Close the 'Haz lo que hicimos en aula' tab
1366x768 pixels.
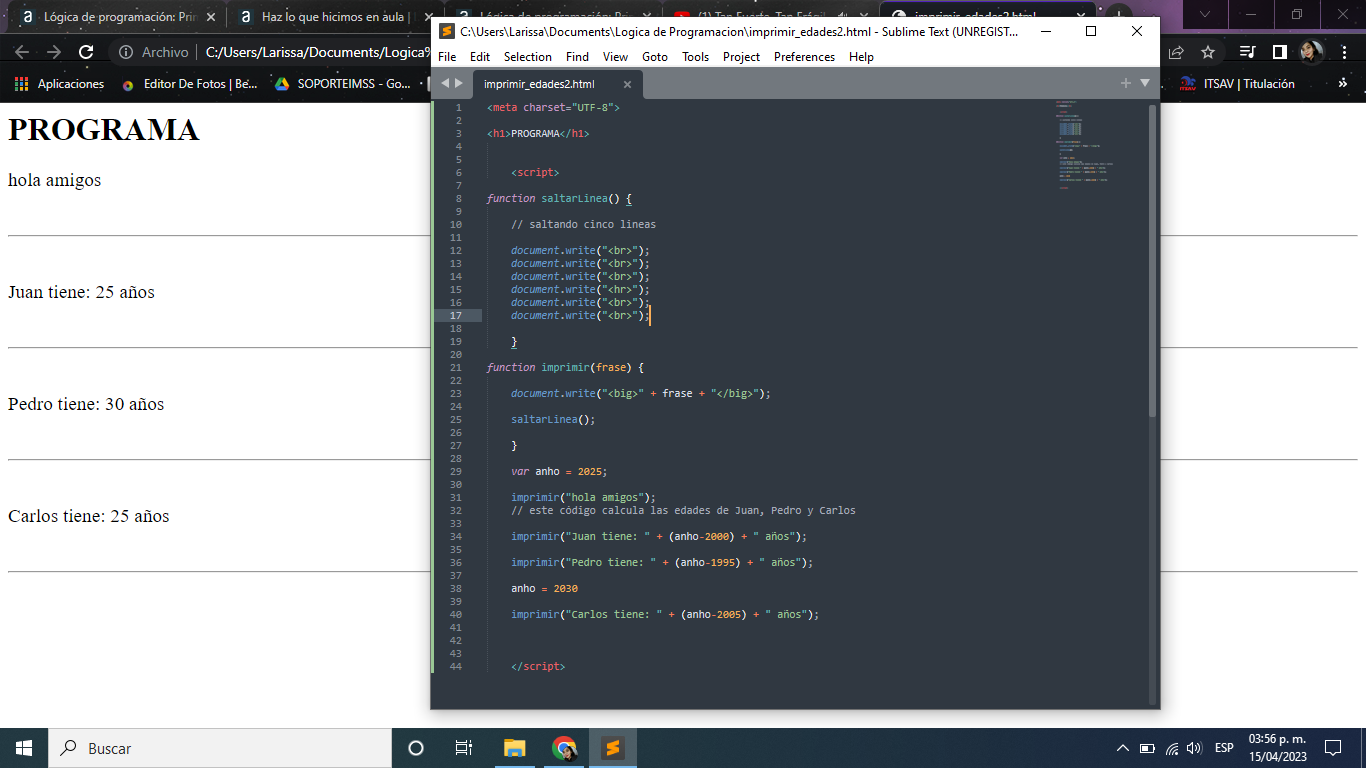pyautogui.click(x=428, y=16)
